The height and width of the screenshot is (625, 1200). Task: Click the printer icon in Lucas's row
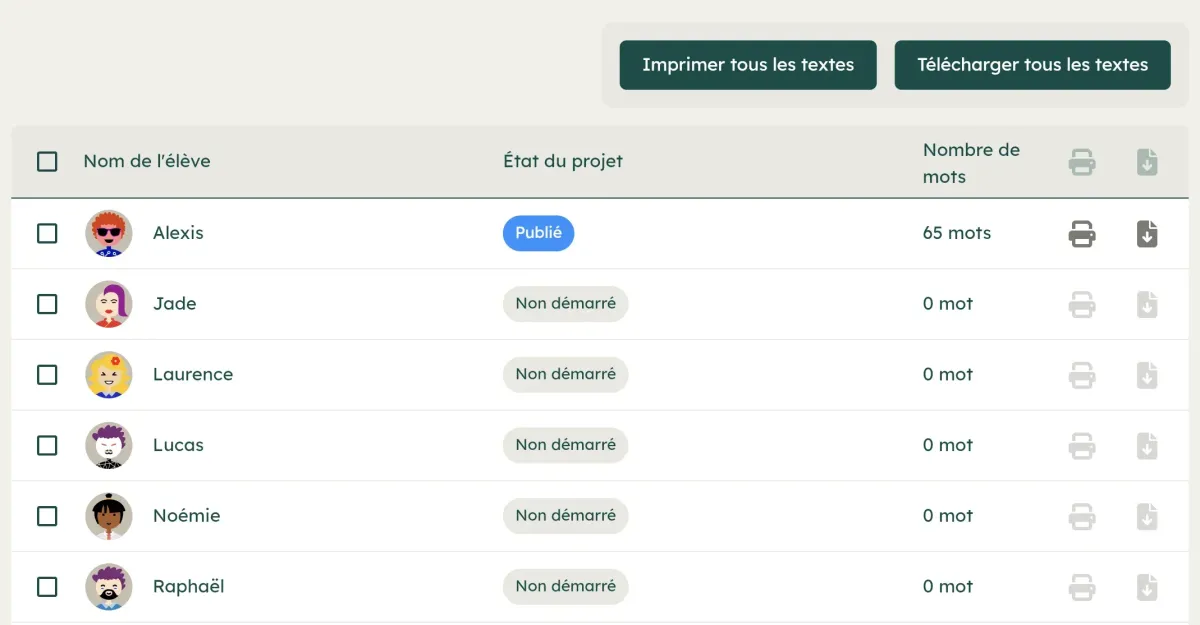(1082, 446)
